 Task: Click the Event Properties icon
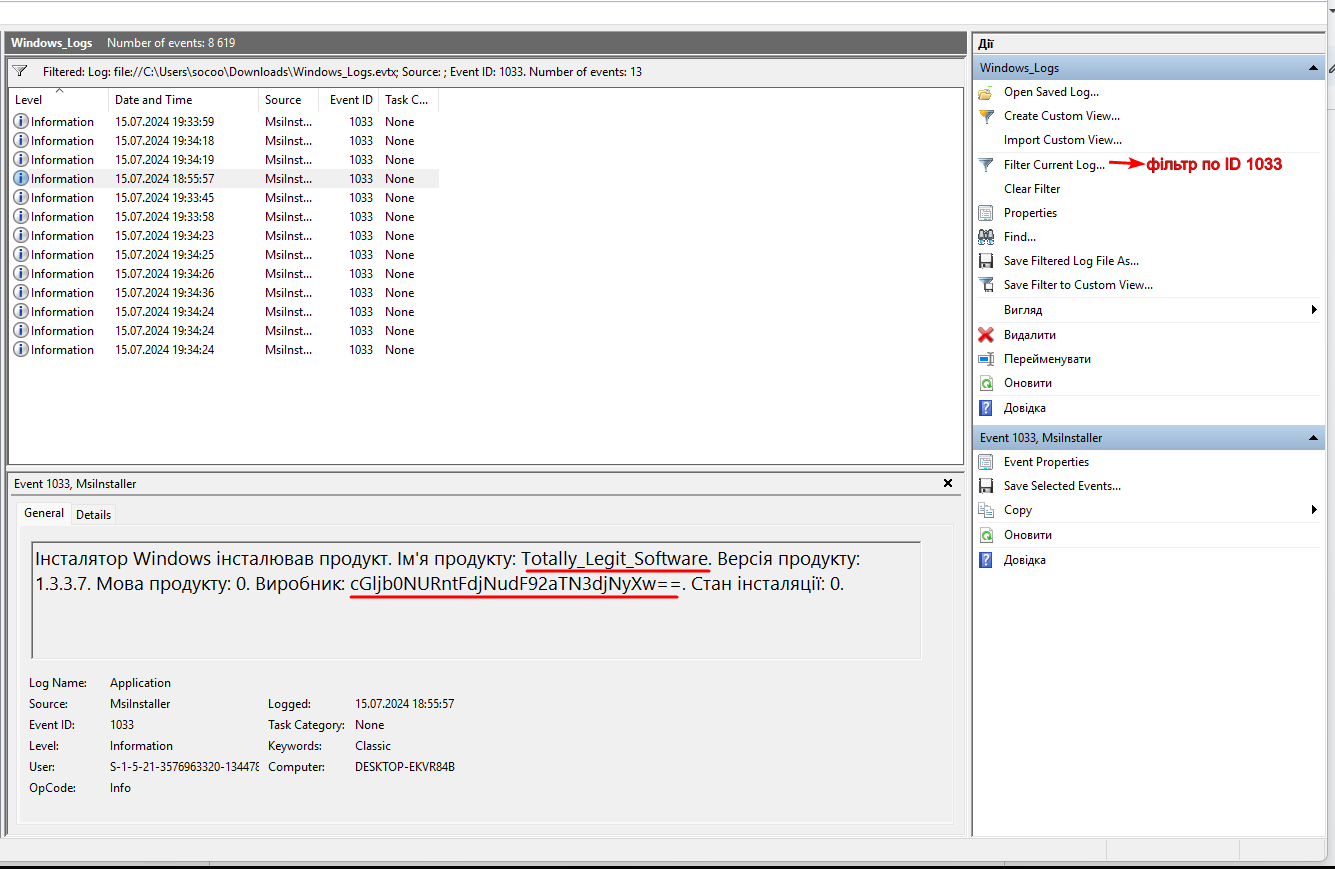985,462
